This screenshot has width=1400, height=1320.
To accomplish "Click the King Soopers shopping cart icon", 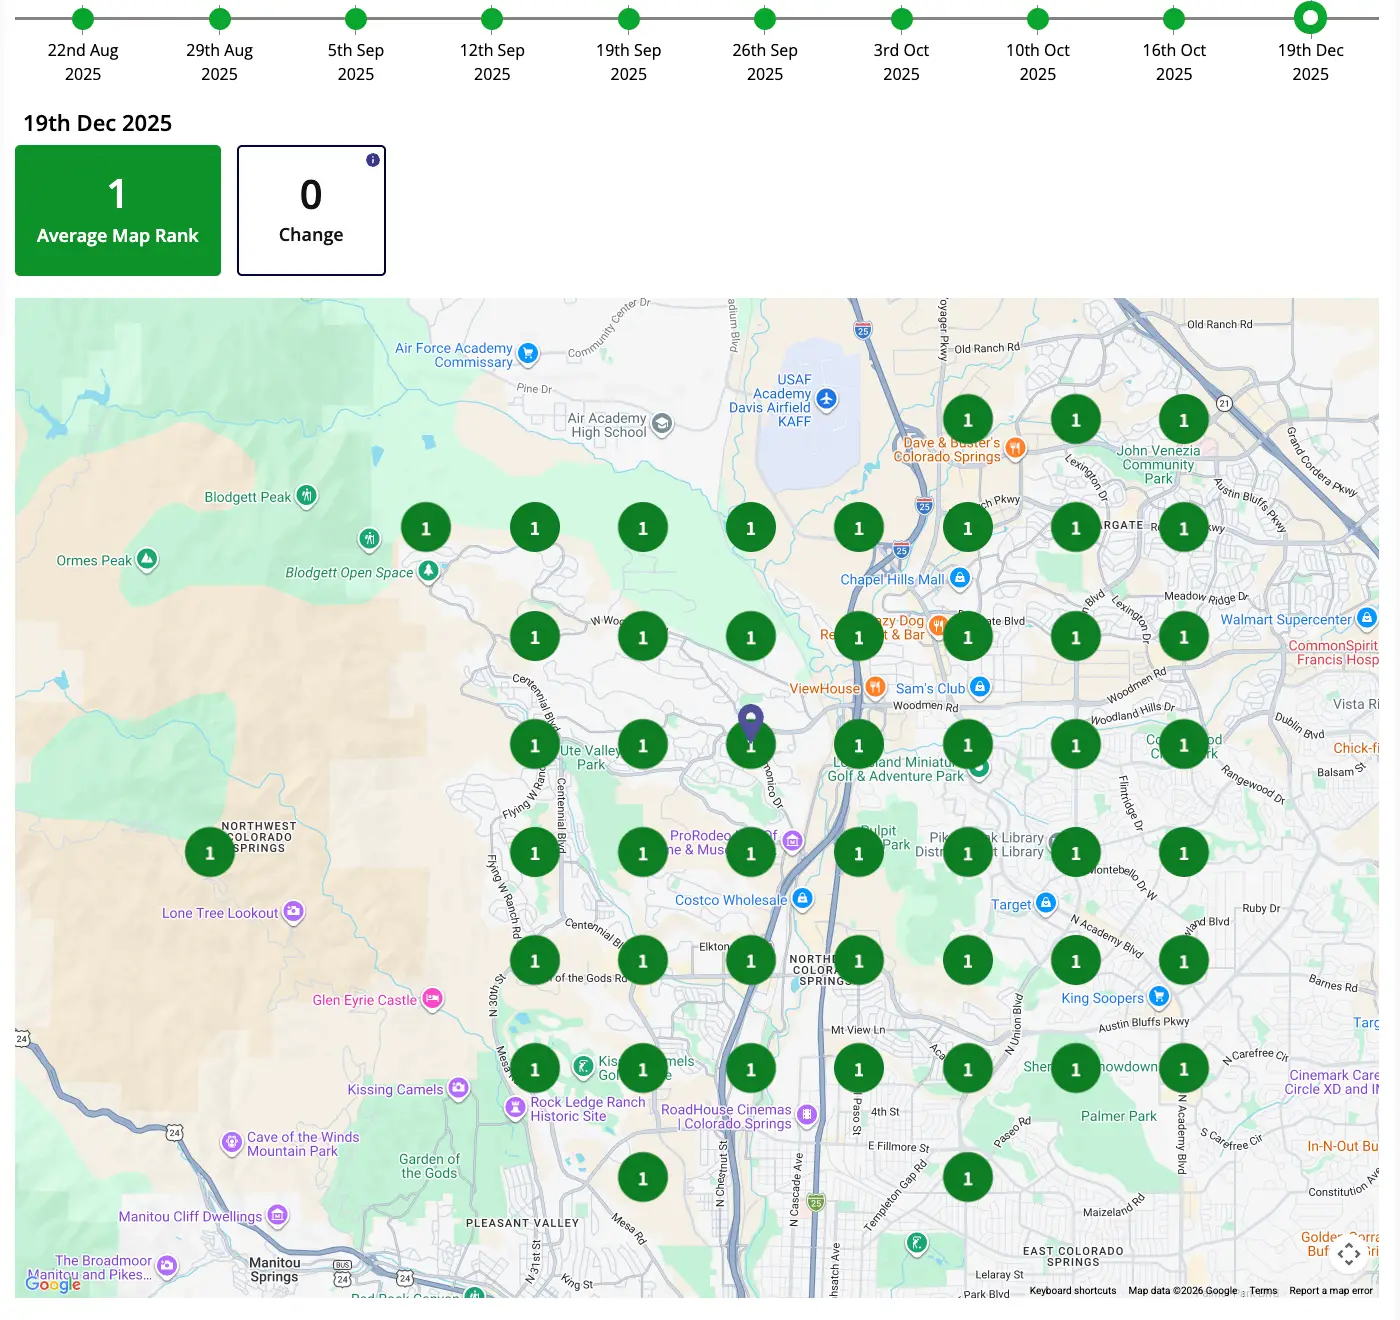I will [x=1159, y=996].
